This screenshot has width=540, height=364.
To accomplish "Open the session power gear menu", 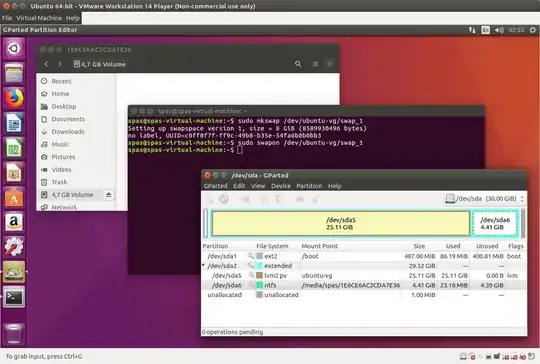I will 532,30.
